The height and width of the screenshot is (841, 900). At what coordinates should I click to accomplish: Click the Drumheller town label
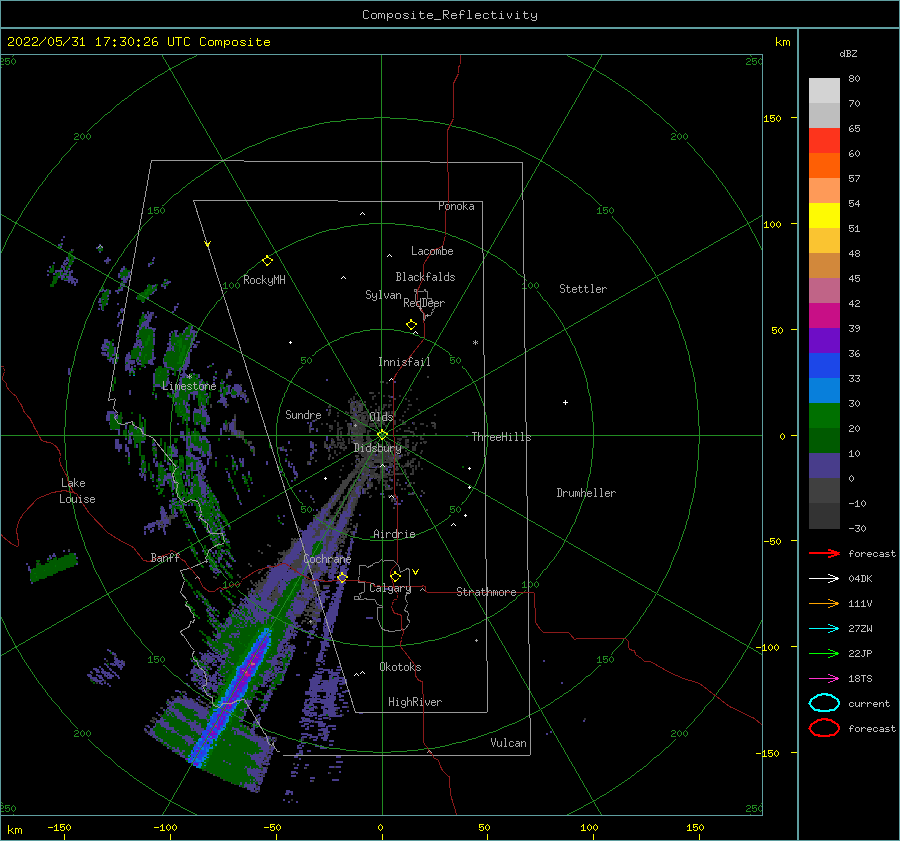(x=586, y=493)
